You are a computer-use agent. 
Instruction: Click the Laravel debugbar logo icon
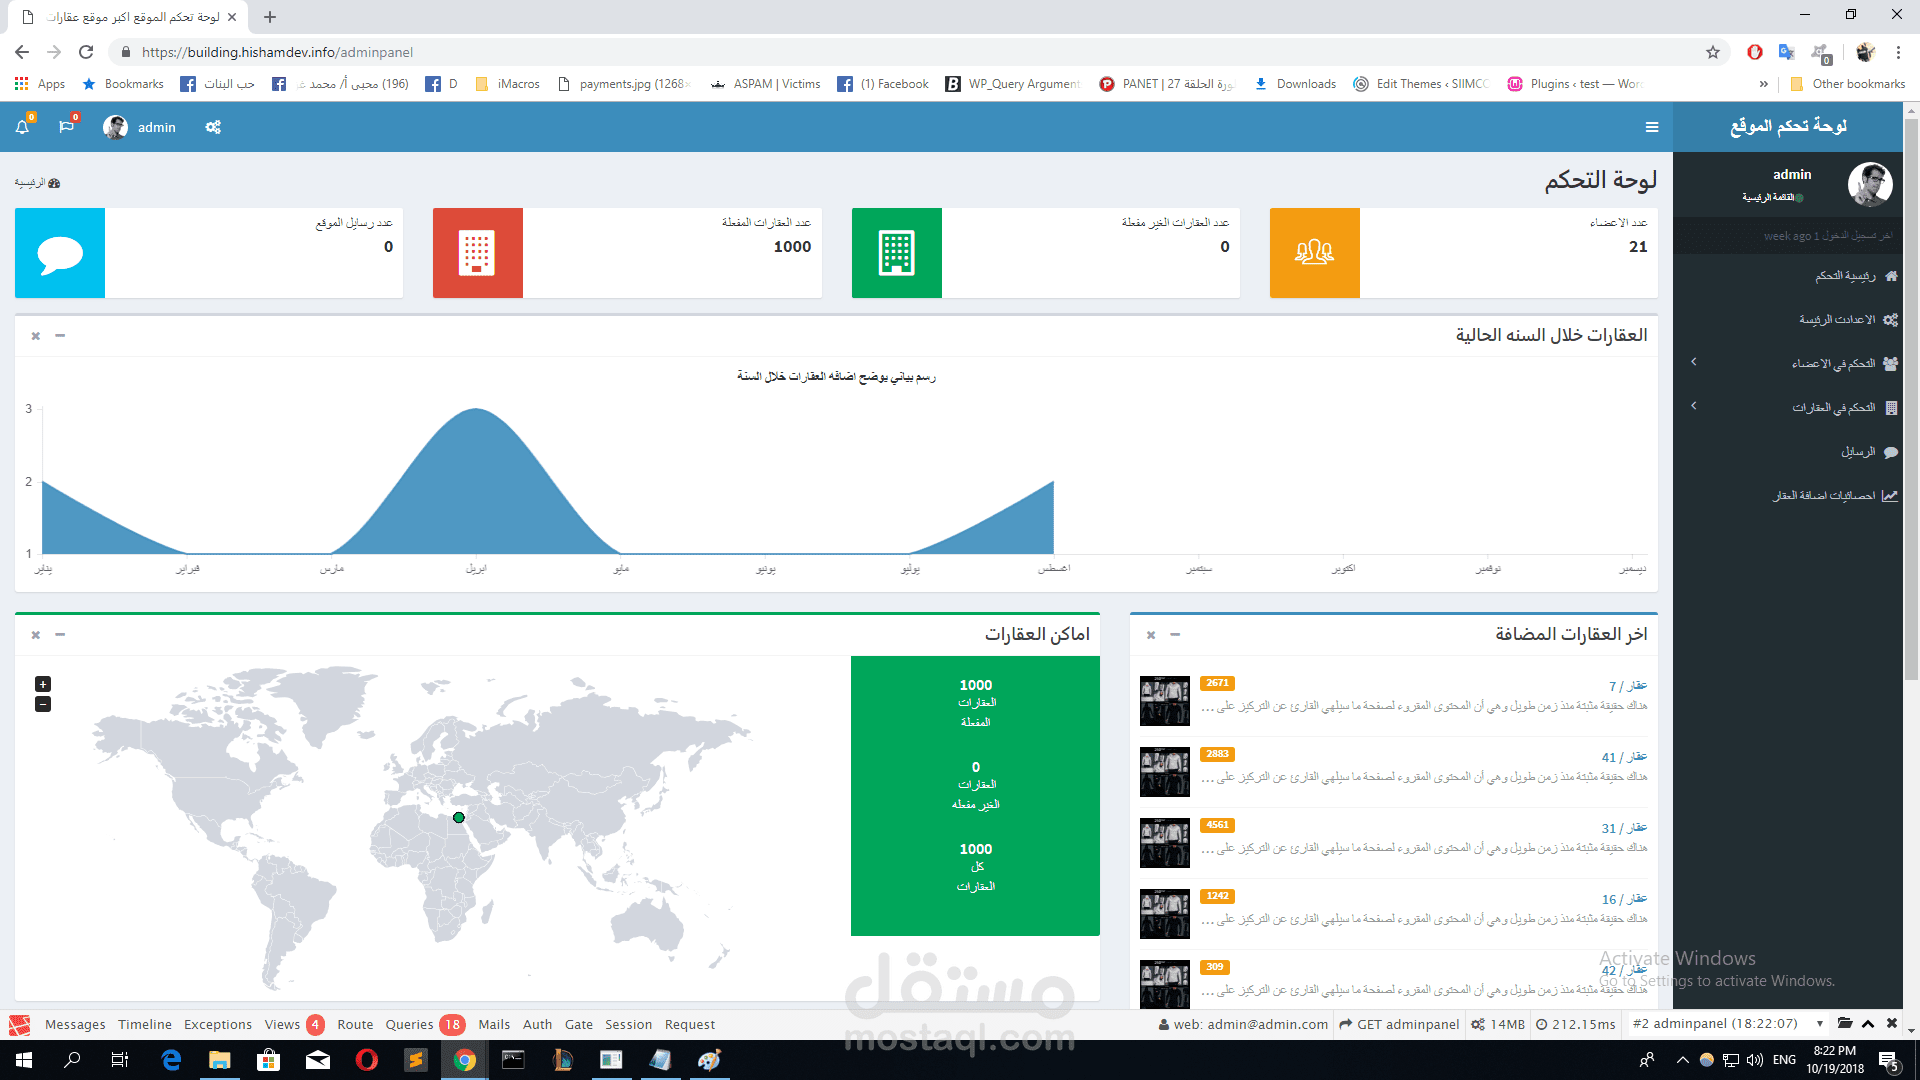tap(19, 1025)
